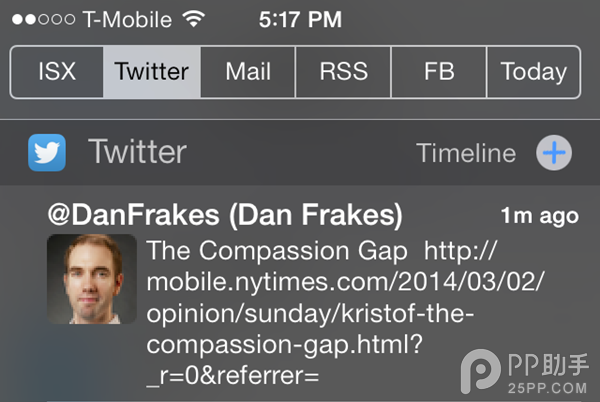Viewport: 600px width, 402px height.
Task: Switch to the ISX tab
Action: [x=57, y=72]
